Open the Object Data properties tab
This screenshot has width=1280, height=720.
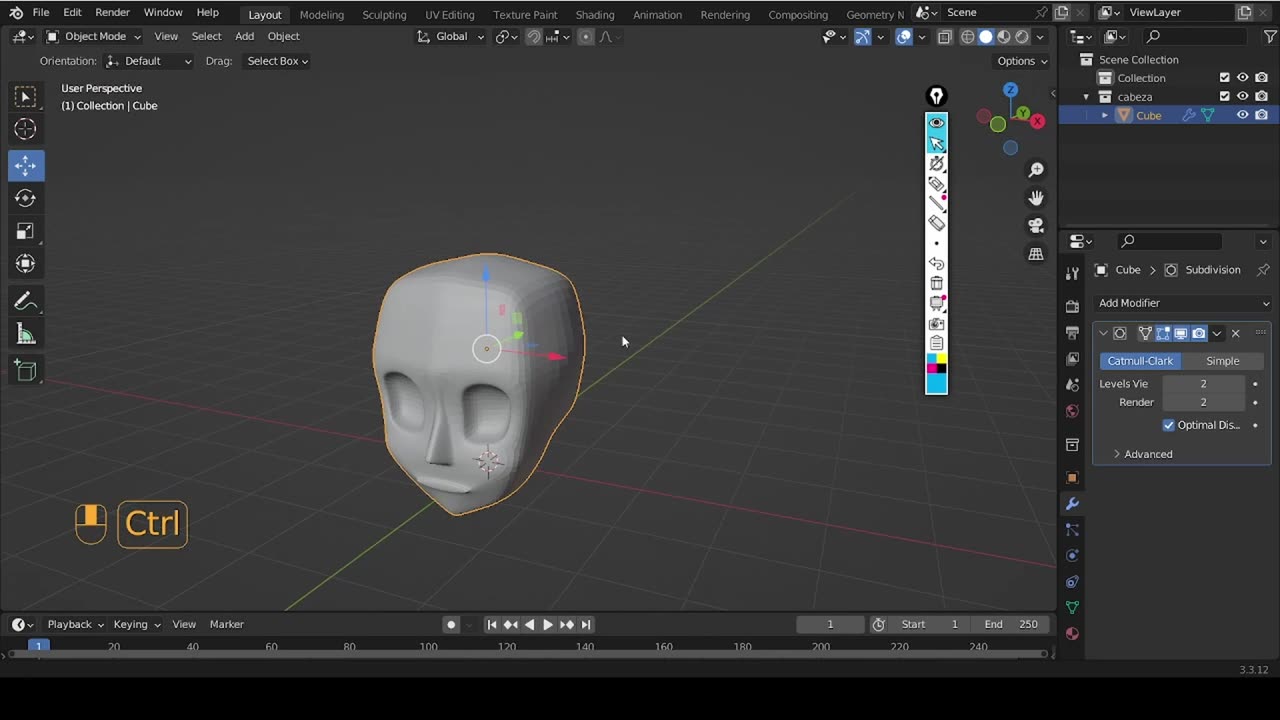1072,607
